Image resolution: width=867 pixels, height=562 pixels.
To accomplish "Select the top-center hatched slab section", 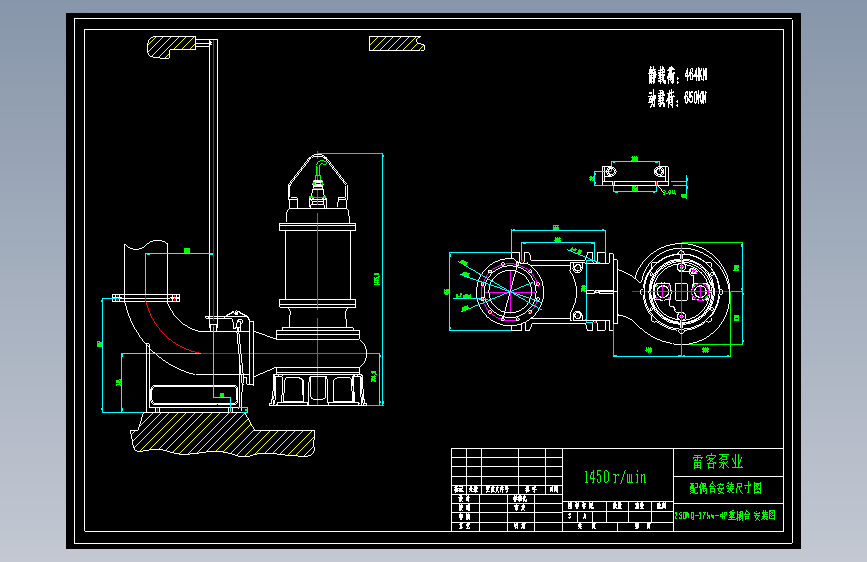I will [396, 44].
